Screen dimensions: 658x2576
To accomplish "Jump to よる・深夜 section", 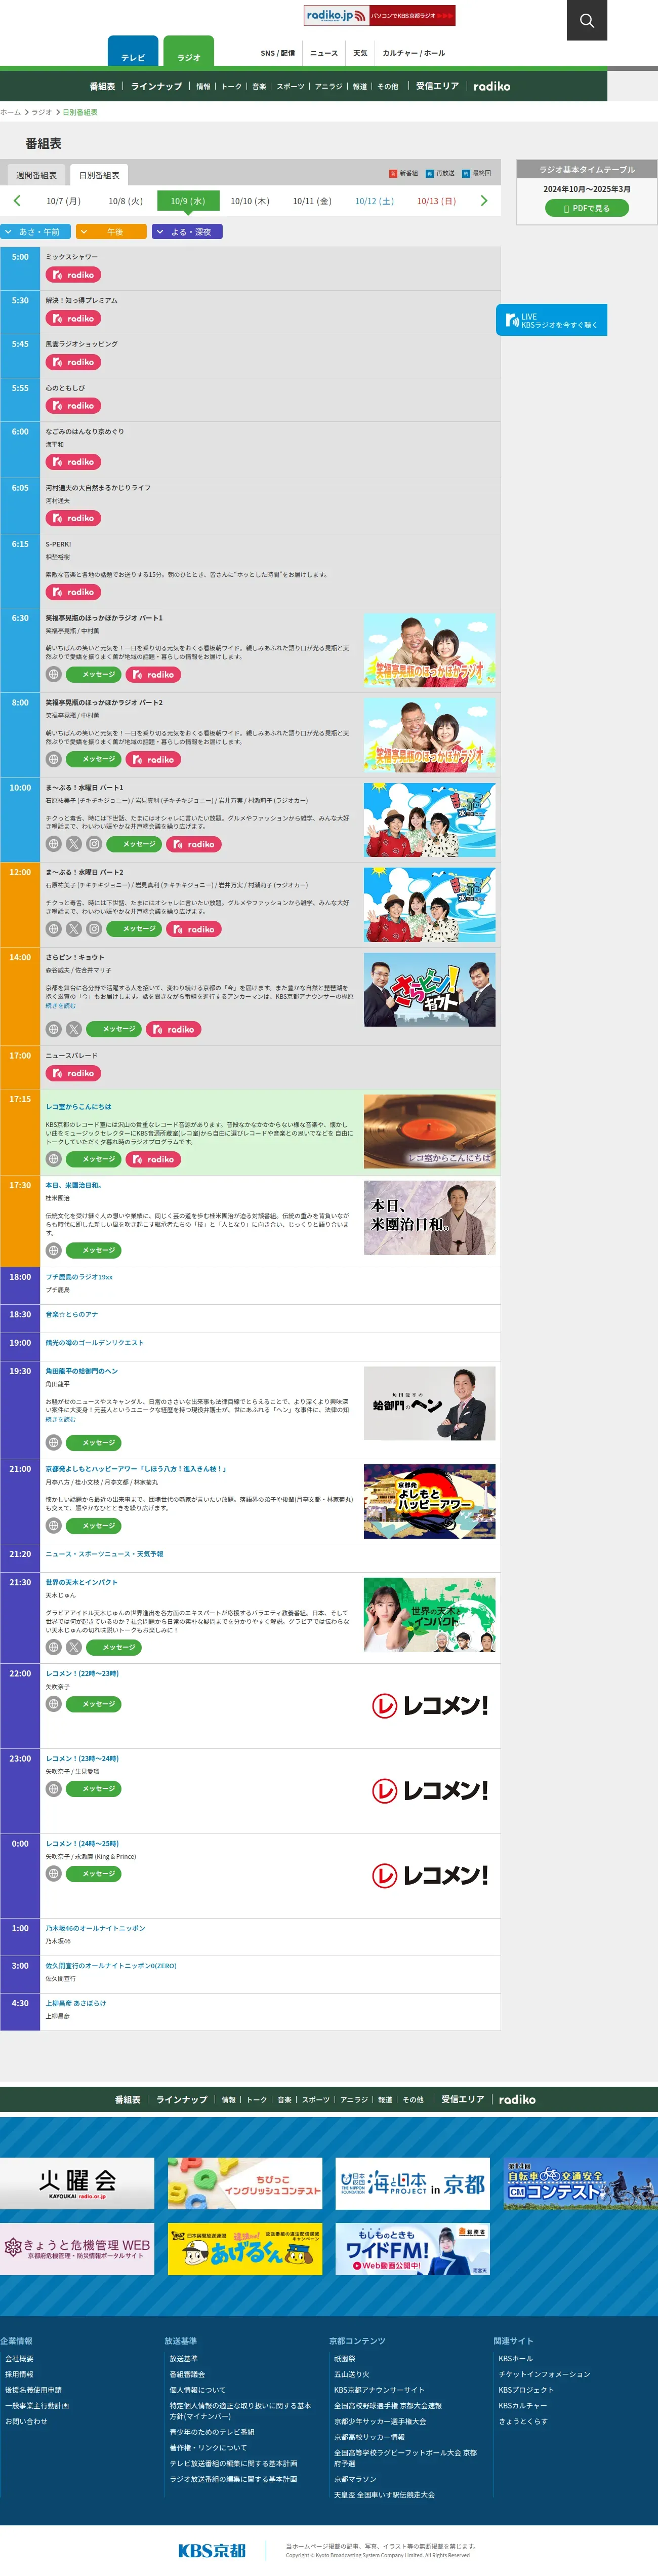I will tap(187, 231).
